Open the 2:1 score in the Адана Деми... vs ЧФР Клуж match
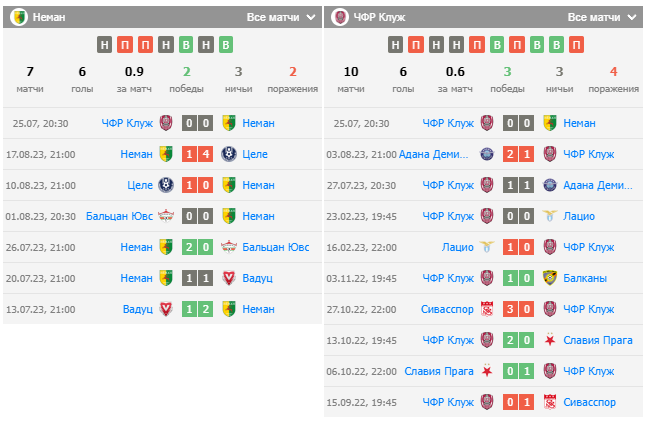The image size is (645, 435). [518, 154]
